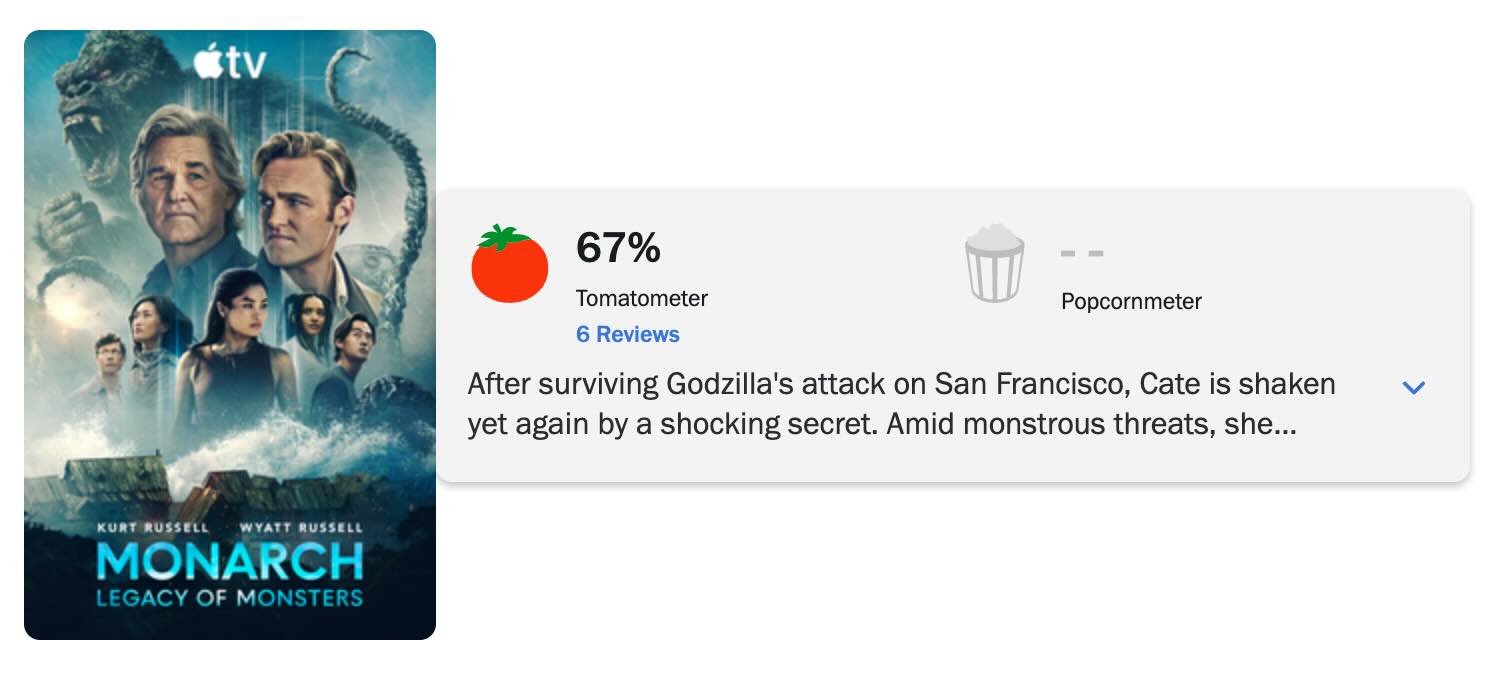1492x674 pixels.
Task: Click the 67% Tomatometer score
Action: (x=618, y=248)
